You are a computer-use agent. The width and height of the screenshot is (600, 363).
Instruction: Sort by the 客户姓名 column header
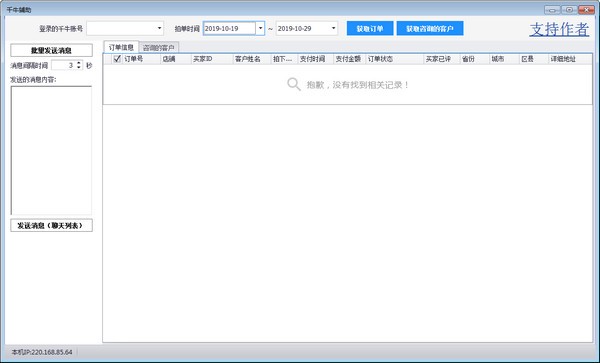[252, 59]
